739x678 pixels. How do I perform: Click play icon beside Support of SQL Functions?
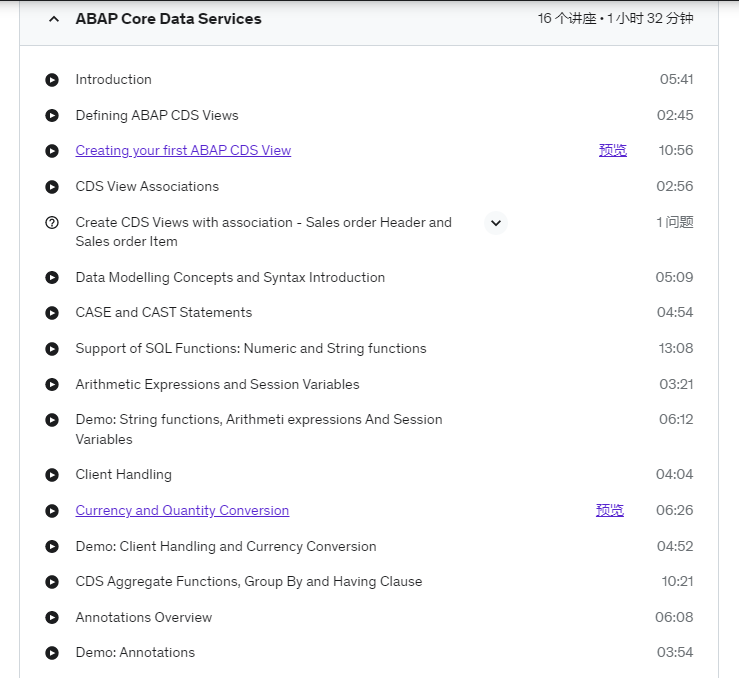coord(52,349)
